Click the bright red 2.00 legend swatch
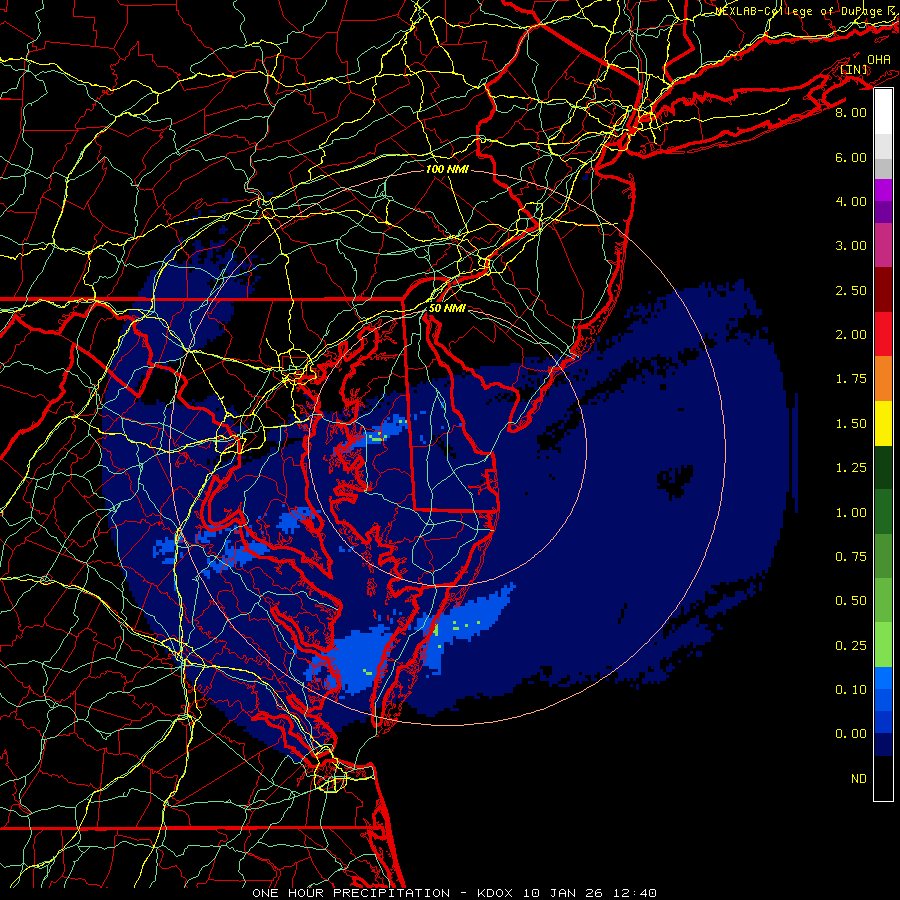 (x=883, y=334)
